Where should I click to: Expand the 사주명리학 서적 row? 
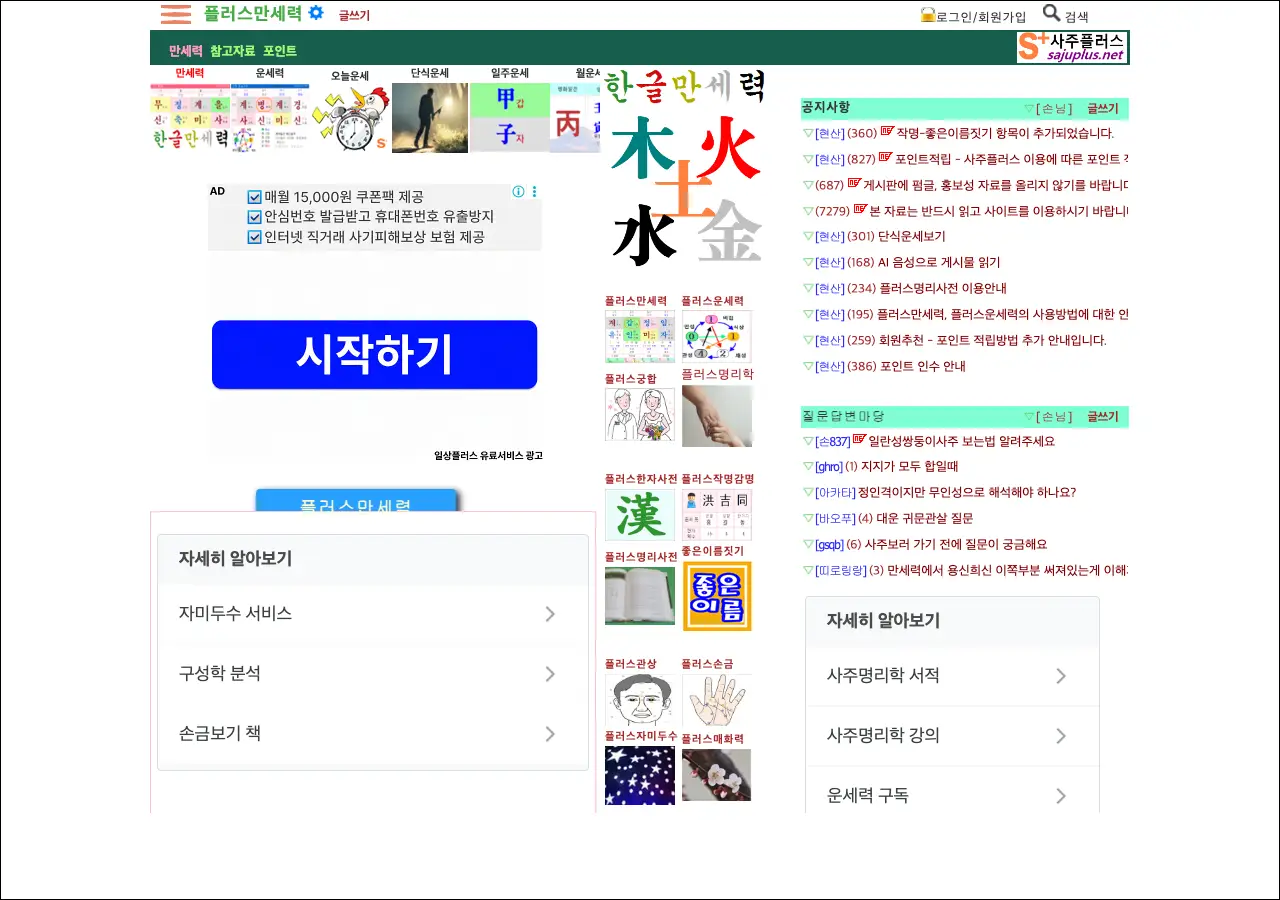click(951, 676)
